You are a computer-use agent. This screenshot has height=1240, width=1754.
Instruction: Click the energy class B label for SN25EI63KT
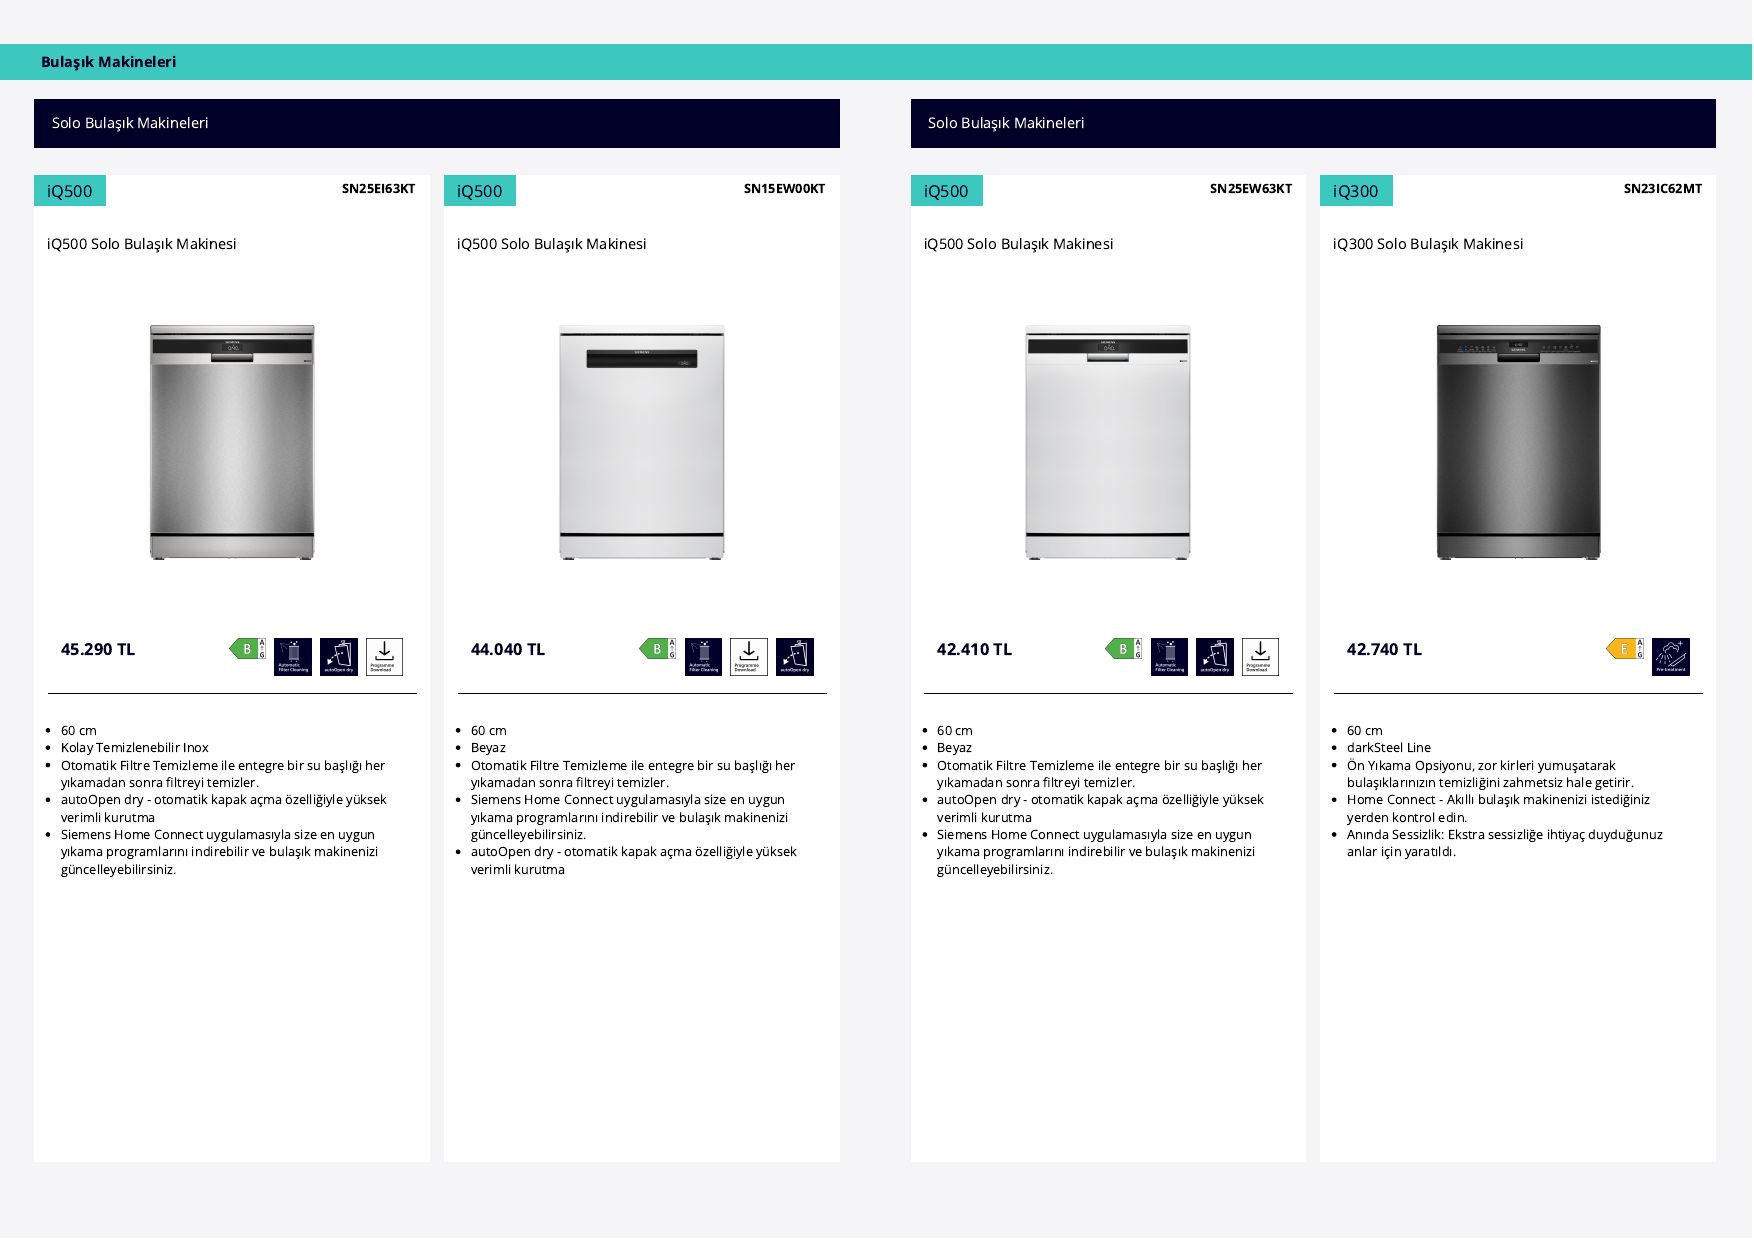point(248,649)
